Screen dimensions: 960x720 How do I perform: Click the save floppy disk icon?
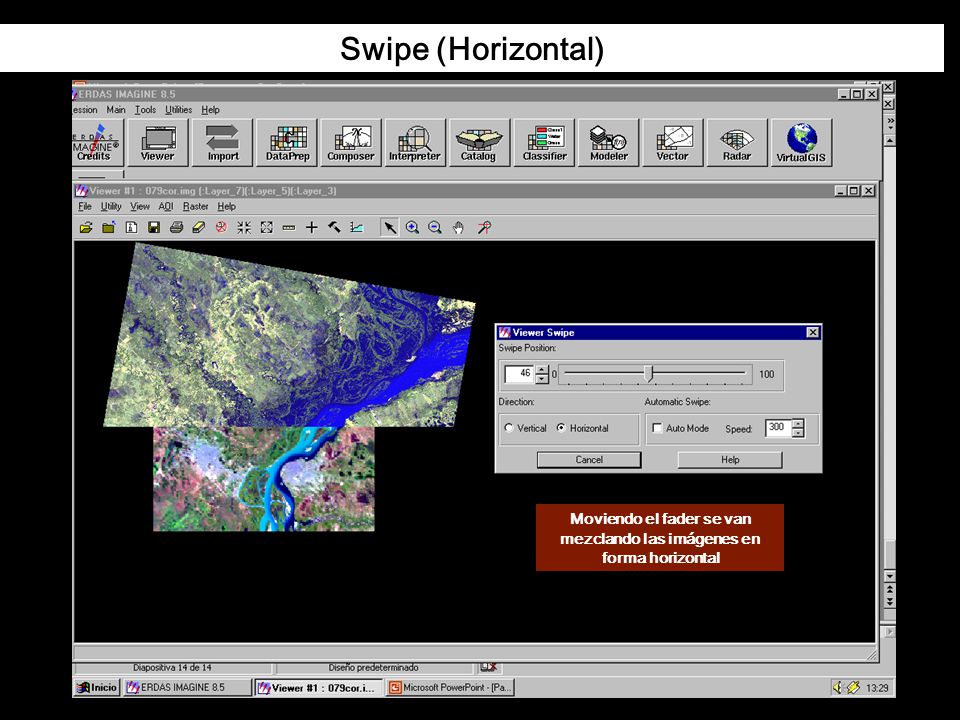[x=154, y=228]
